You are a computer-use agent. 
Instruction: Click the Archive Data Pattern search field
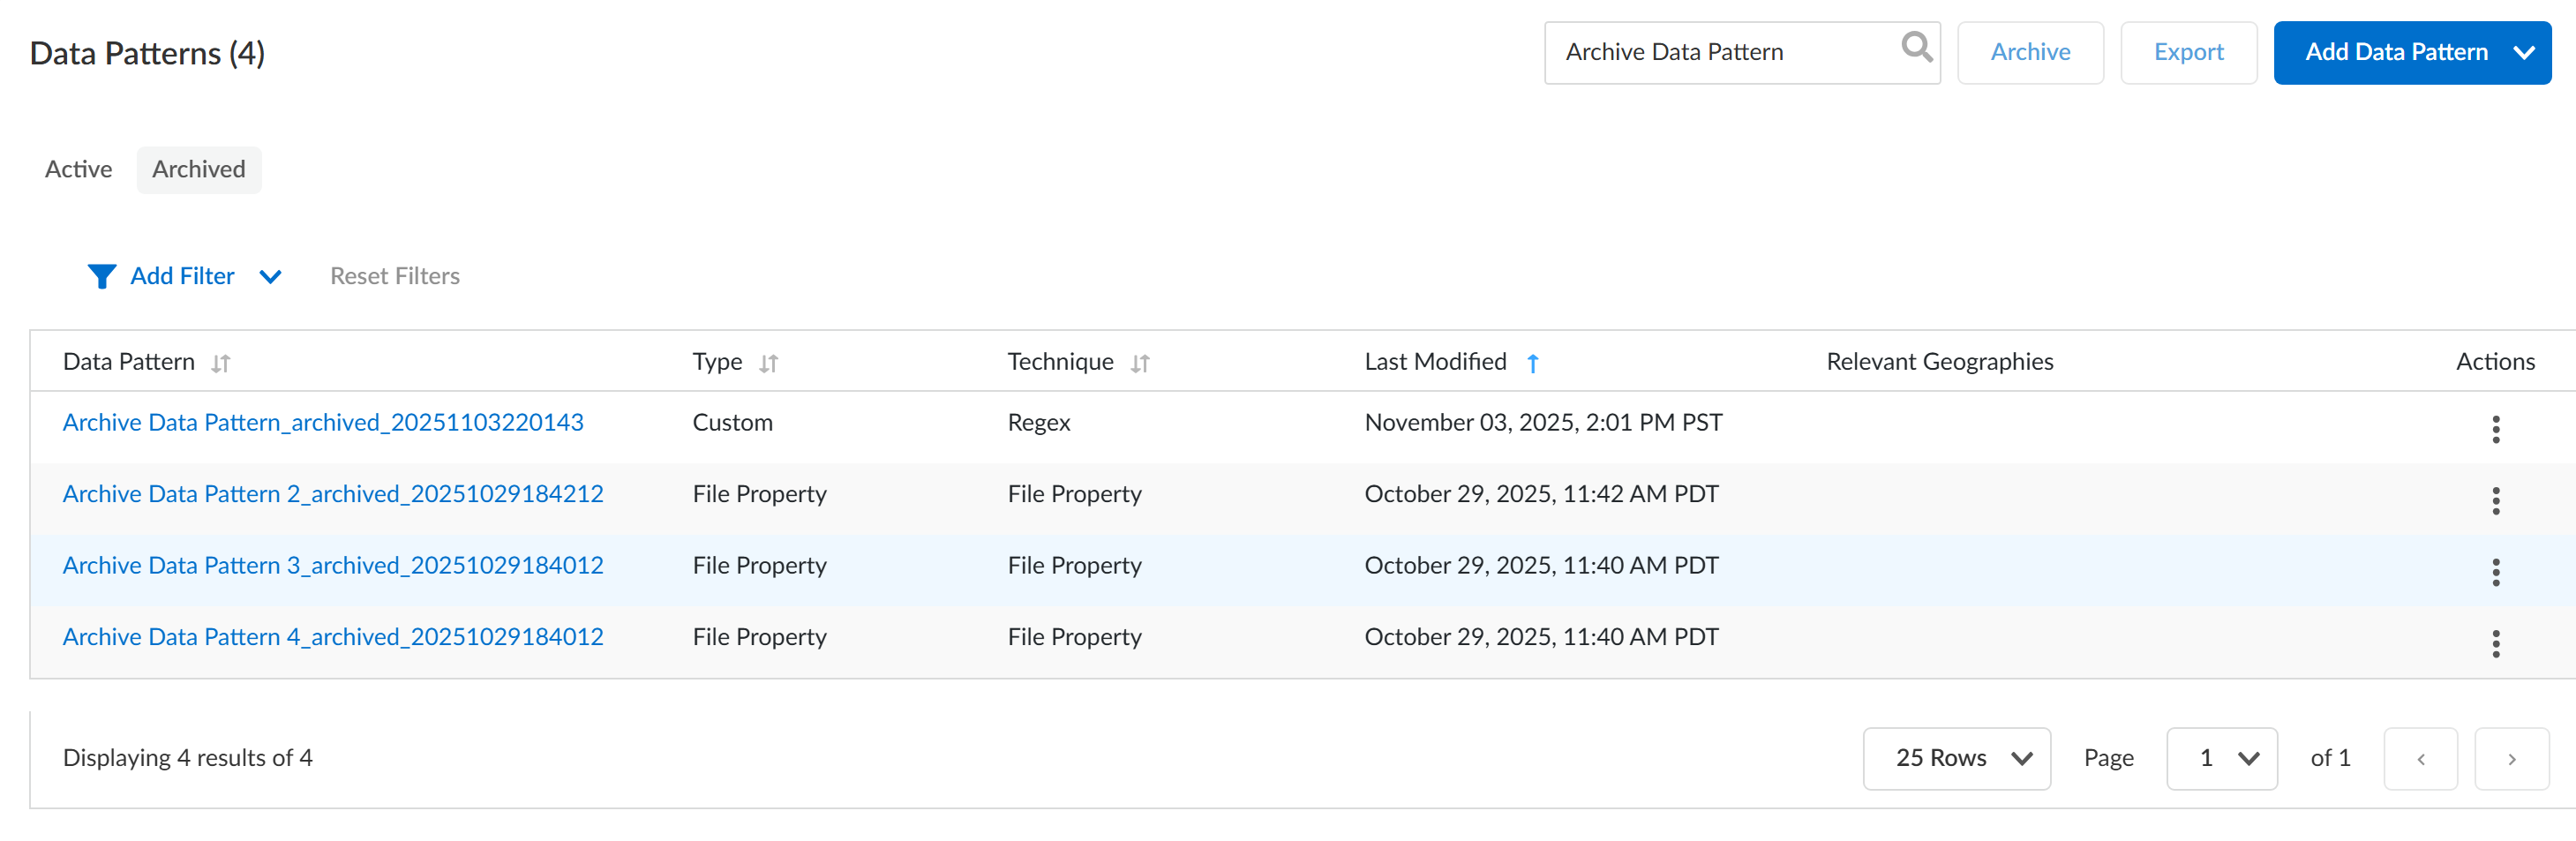pos(1720,52)
